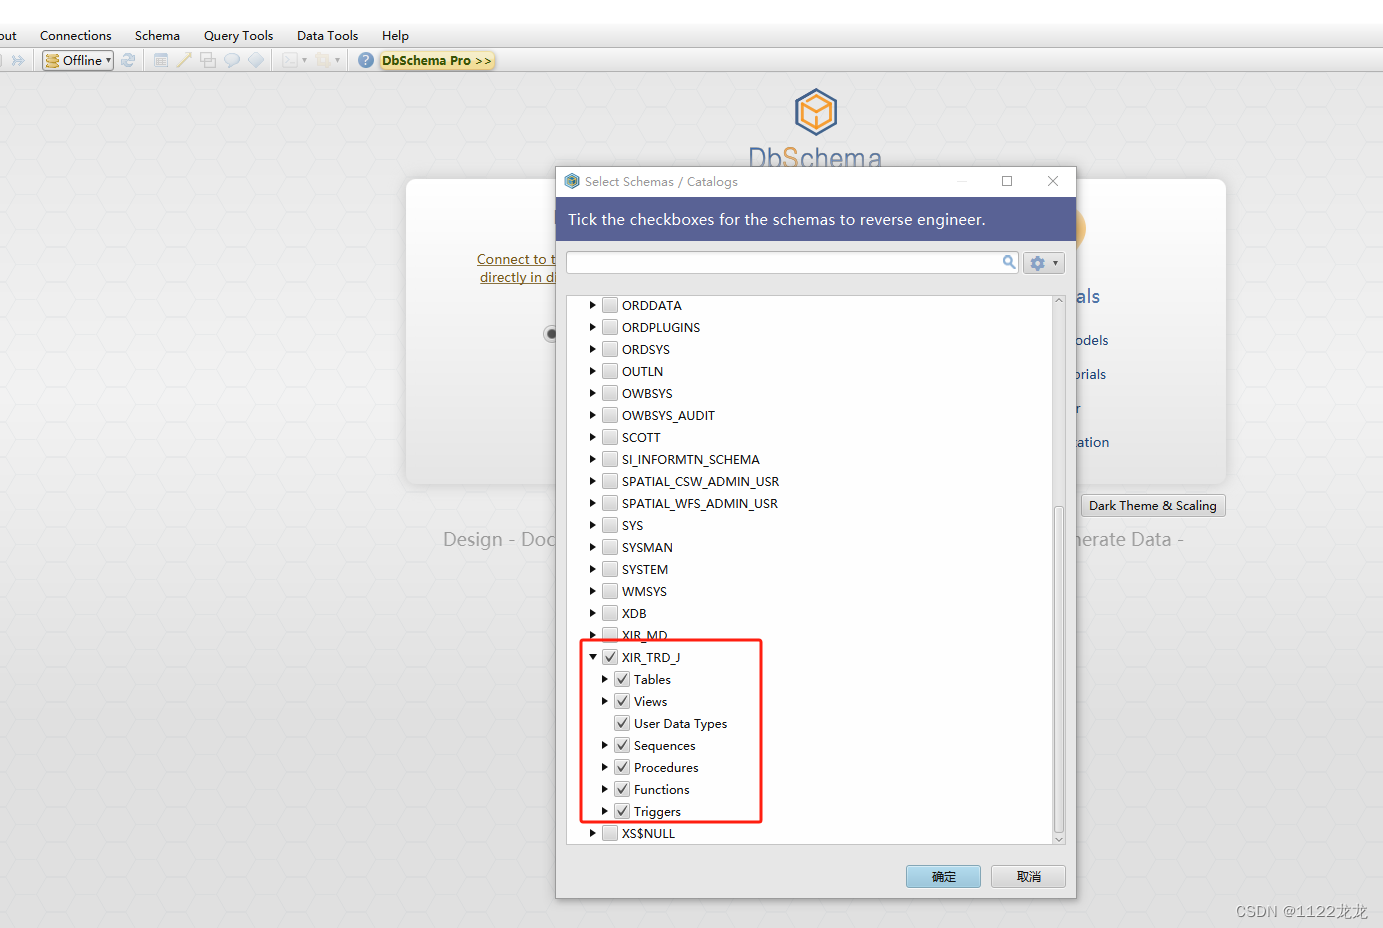Viewport: 1383px width, 928px height.
Task: Expand the Tables node
Action: pyautogui.click(x=605, y=679)
